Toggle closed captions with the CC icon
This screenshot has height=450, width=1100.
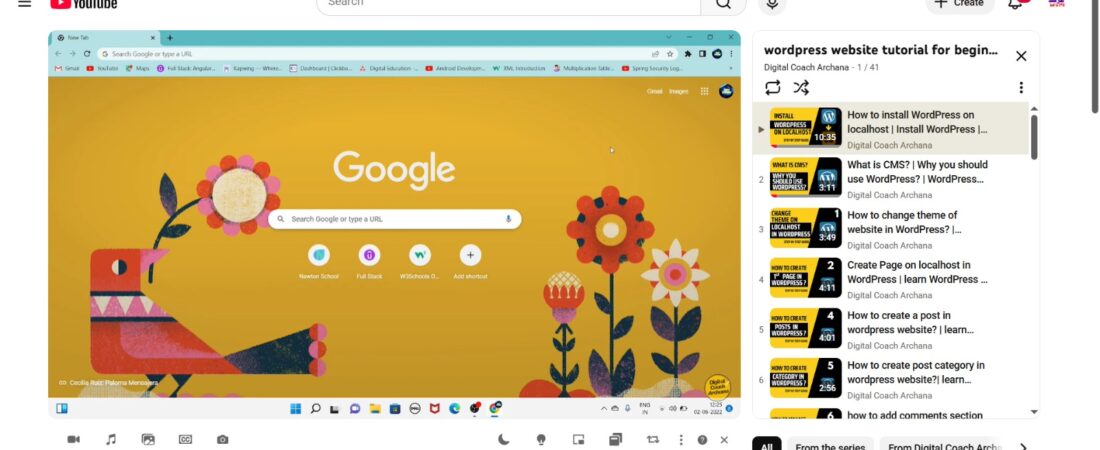tap(185, 439)
